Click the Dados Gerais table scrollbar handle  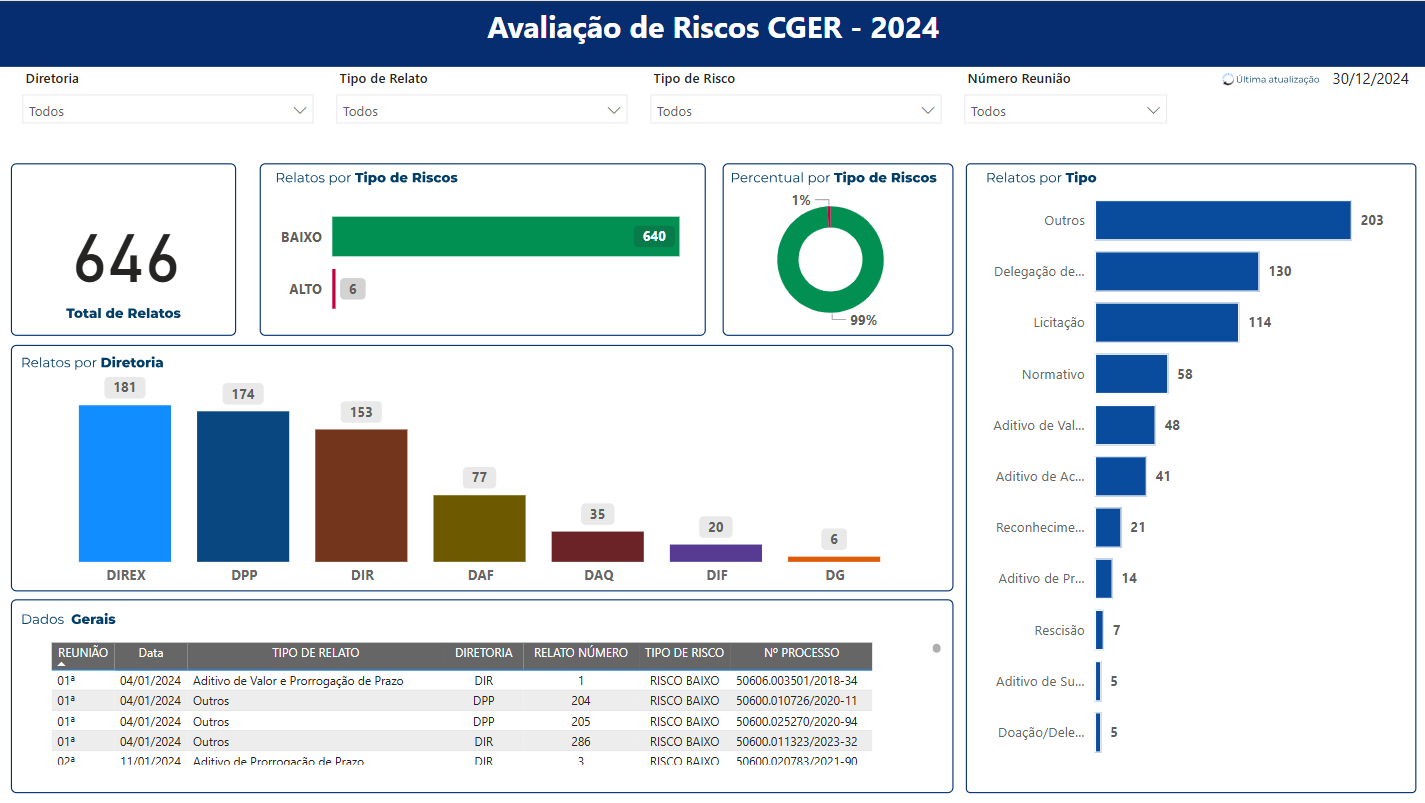(x=936, y=648)
